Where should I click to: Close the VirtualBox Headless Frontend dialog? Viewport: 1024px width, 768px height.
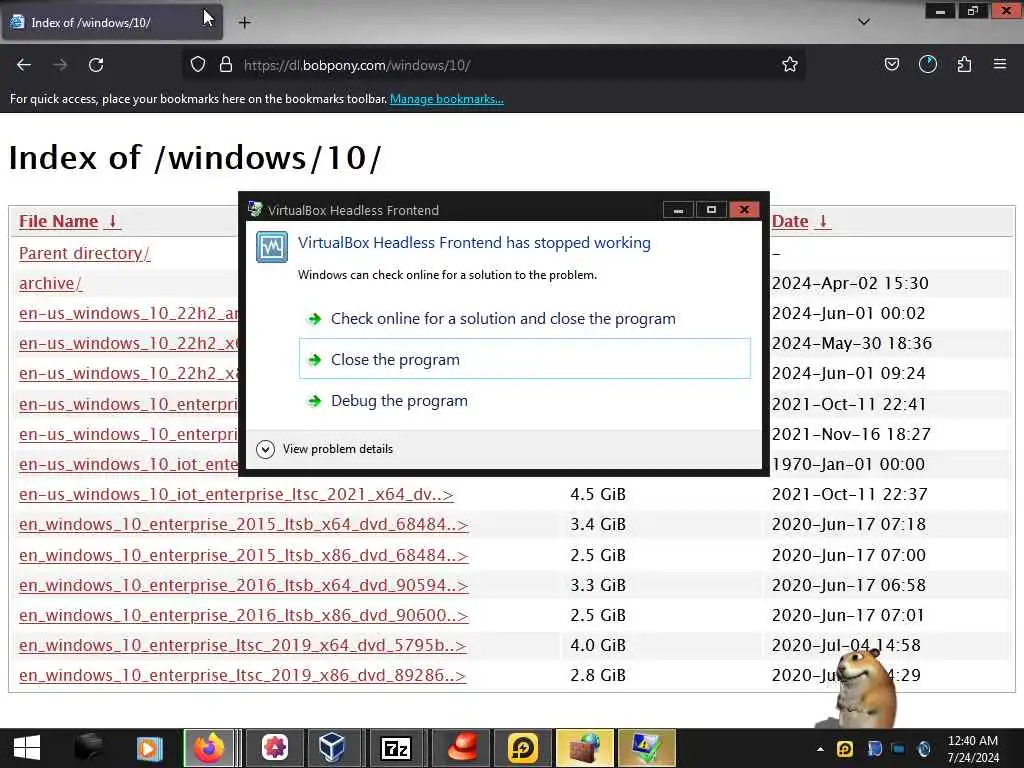point(743,210)
